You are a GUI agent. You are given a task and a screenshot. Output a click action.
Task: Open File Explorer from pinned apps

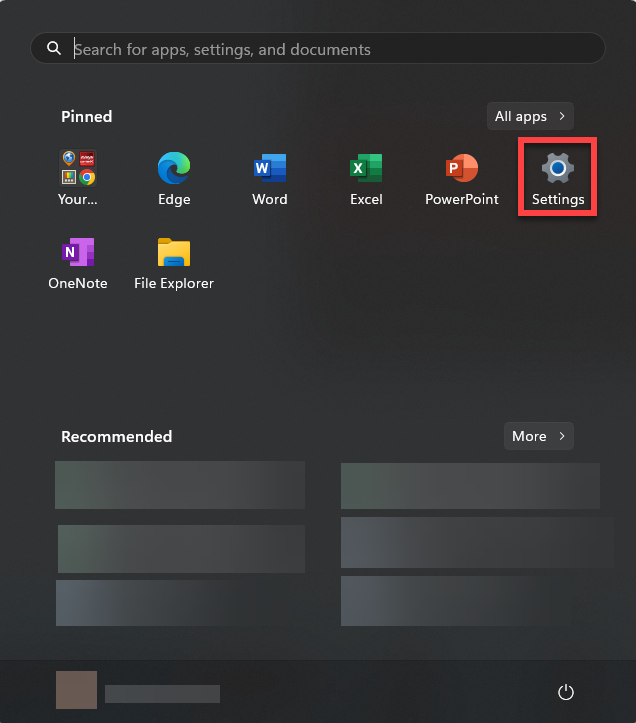click(x=174, y=263)
